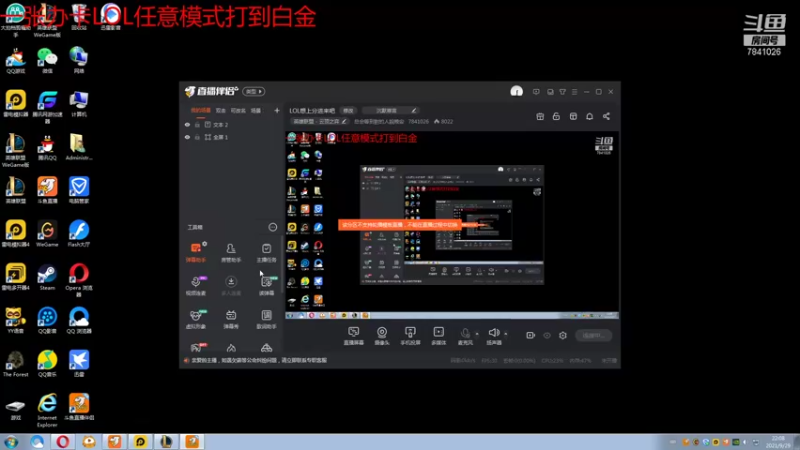
Task: Click the unlock padlock icon above preview
Action: click(x=556, y=116)
